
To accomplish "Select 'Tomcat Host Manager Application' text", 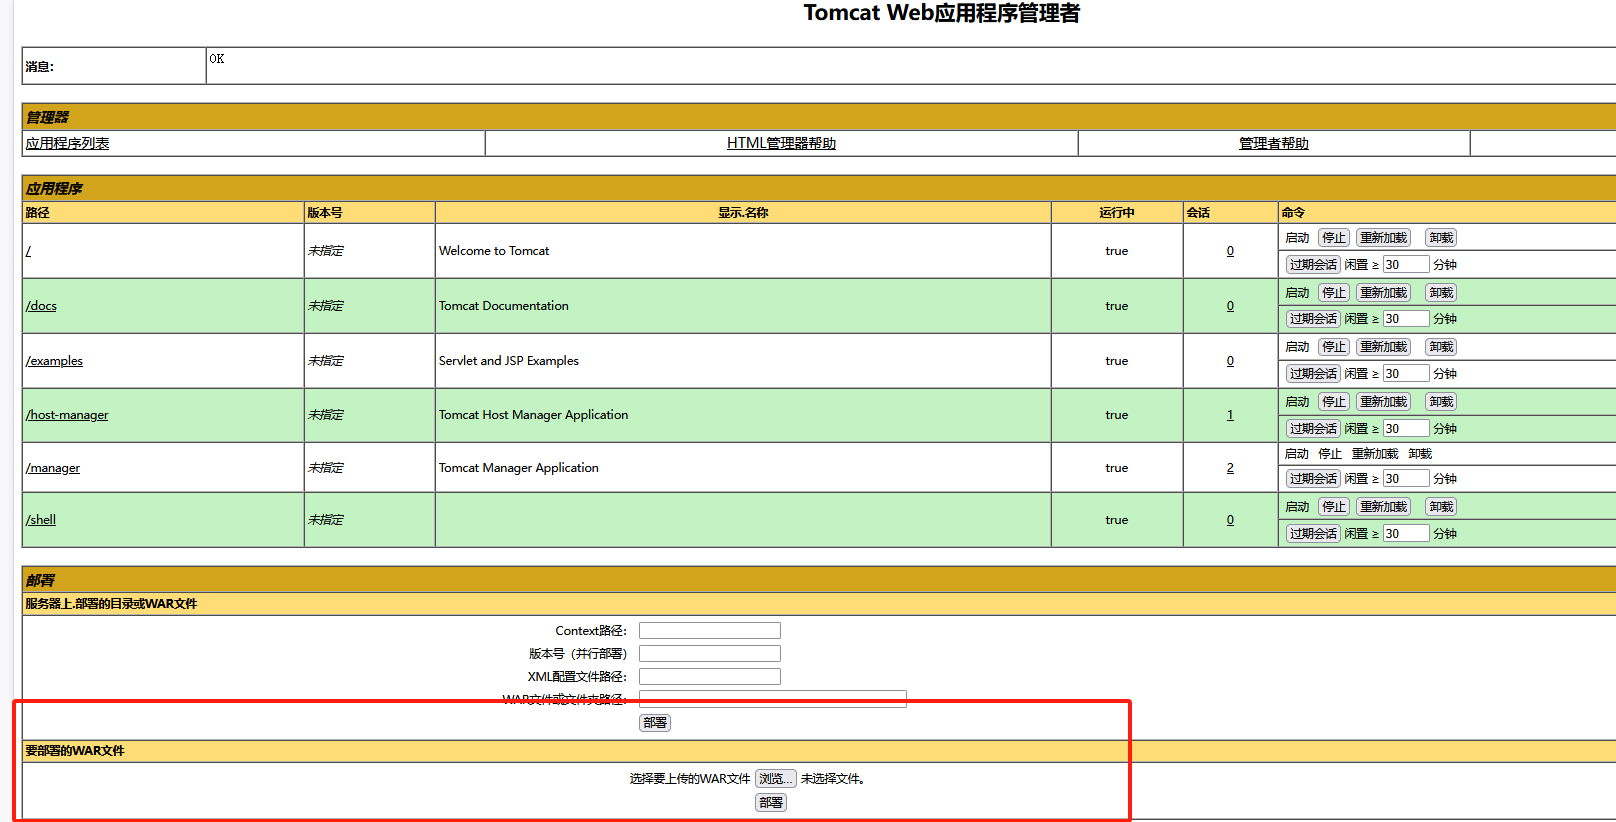I will click(533, 415).
